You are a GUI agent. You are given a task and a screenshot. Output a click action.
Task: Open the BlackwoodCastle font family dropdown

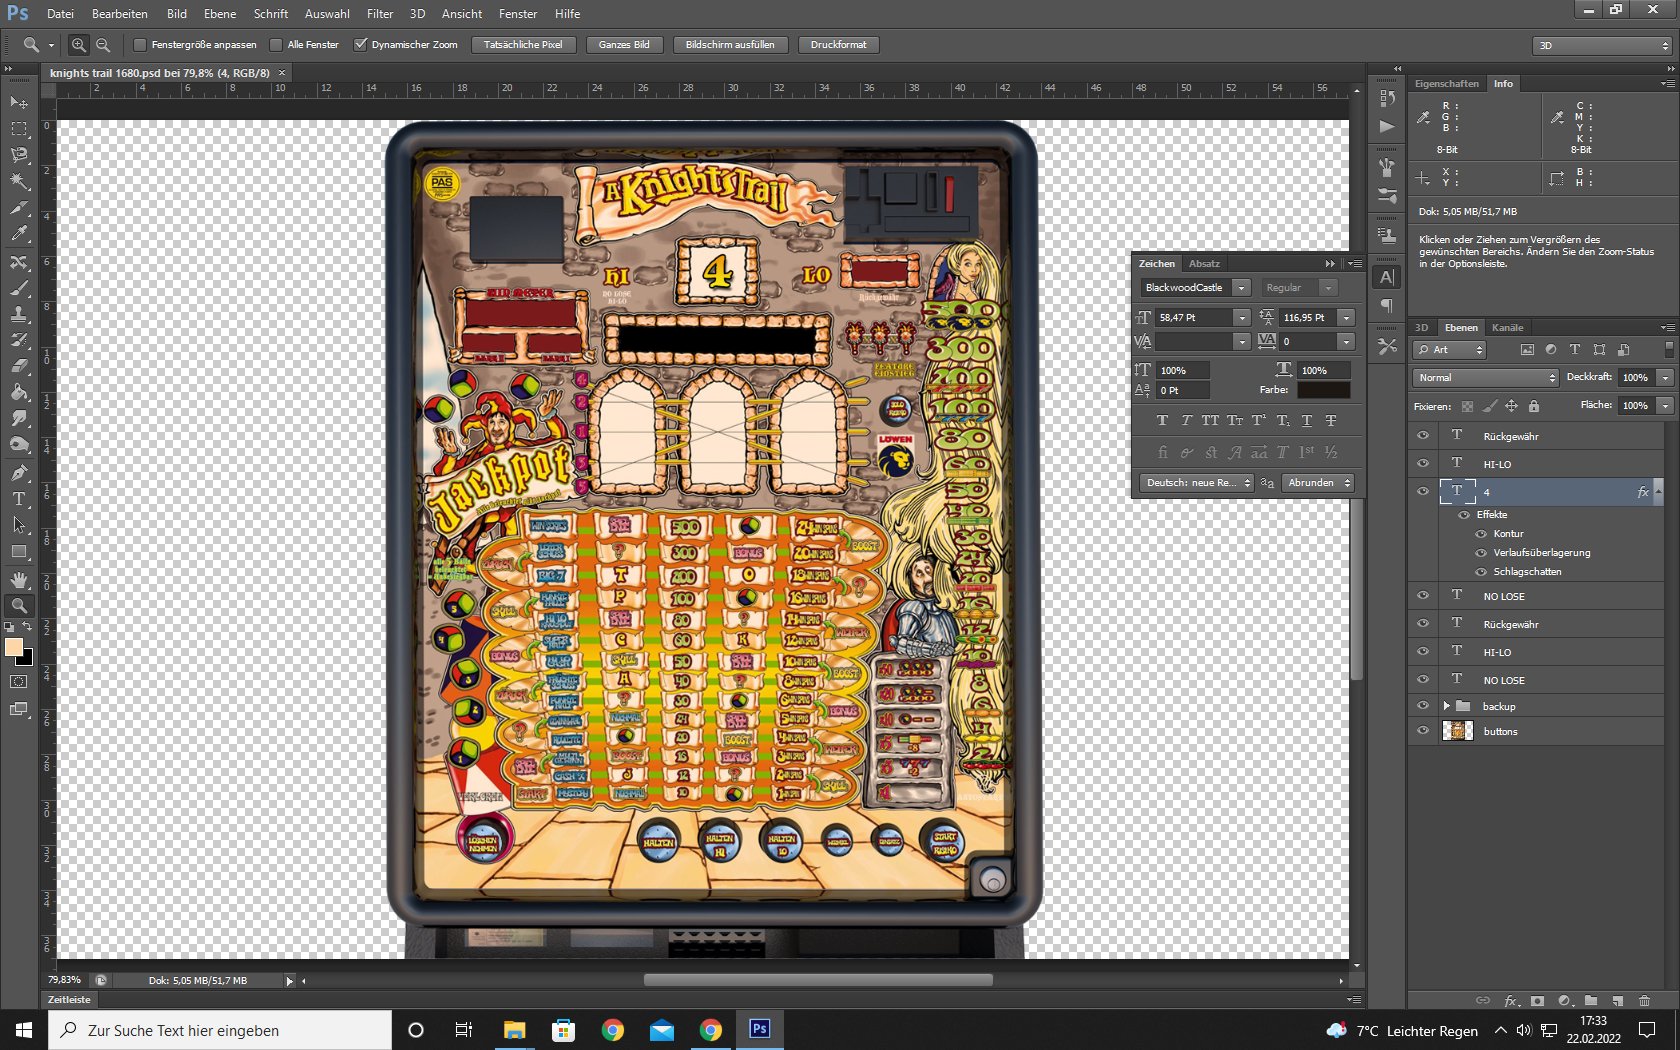click(x=1241, y=288)
